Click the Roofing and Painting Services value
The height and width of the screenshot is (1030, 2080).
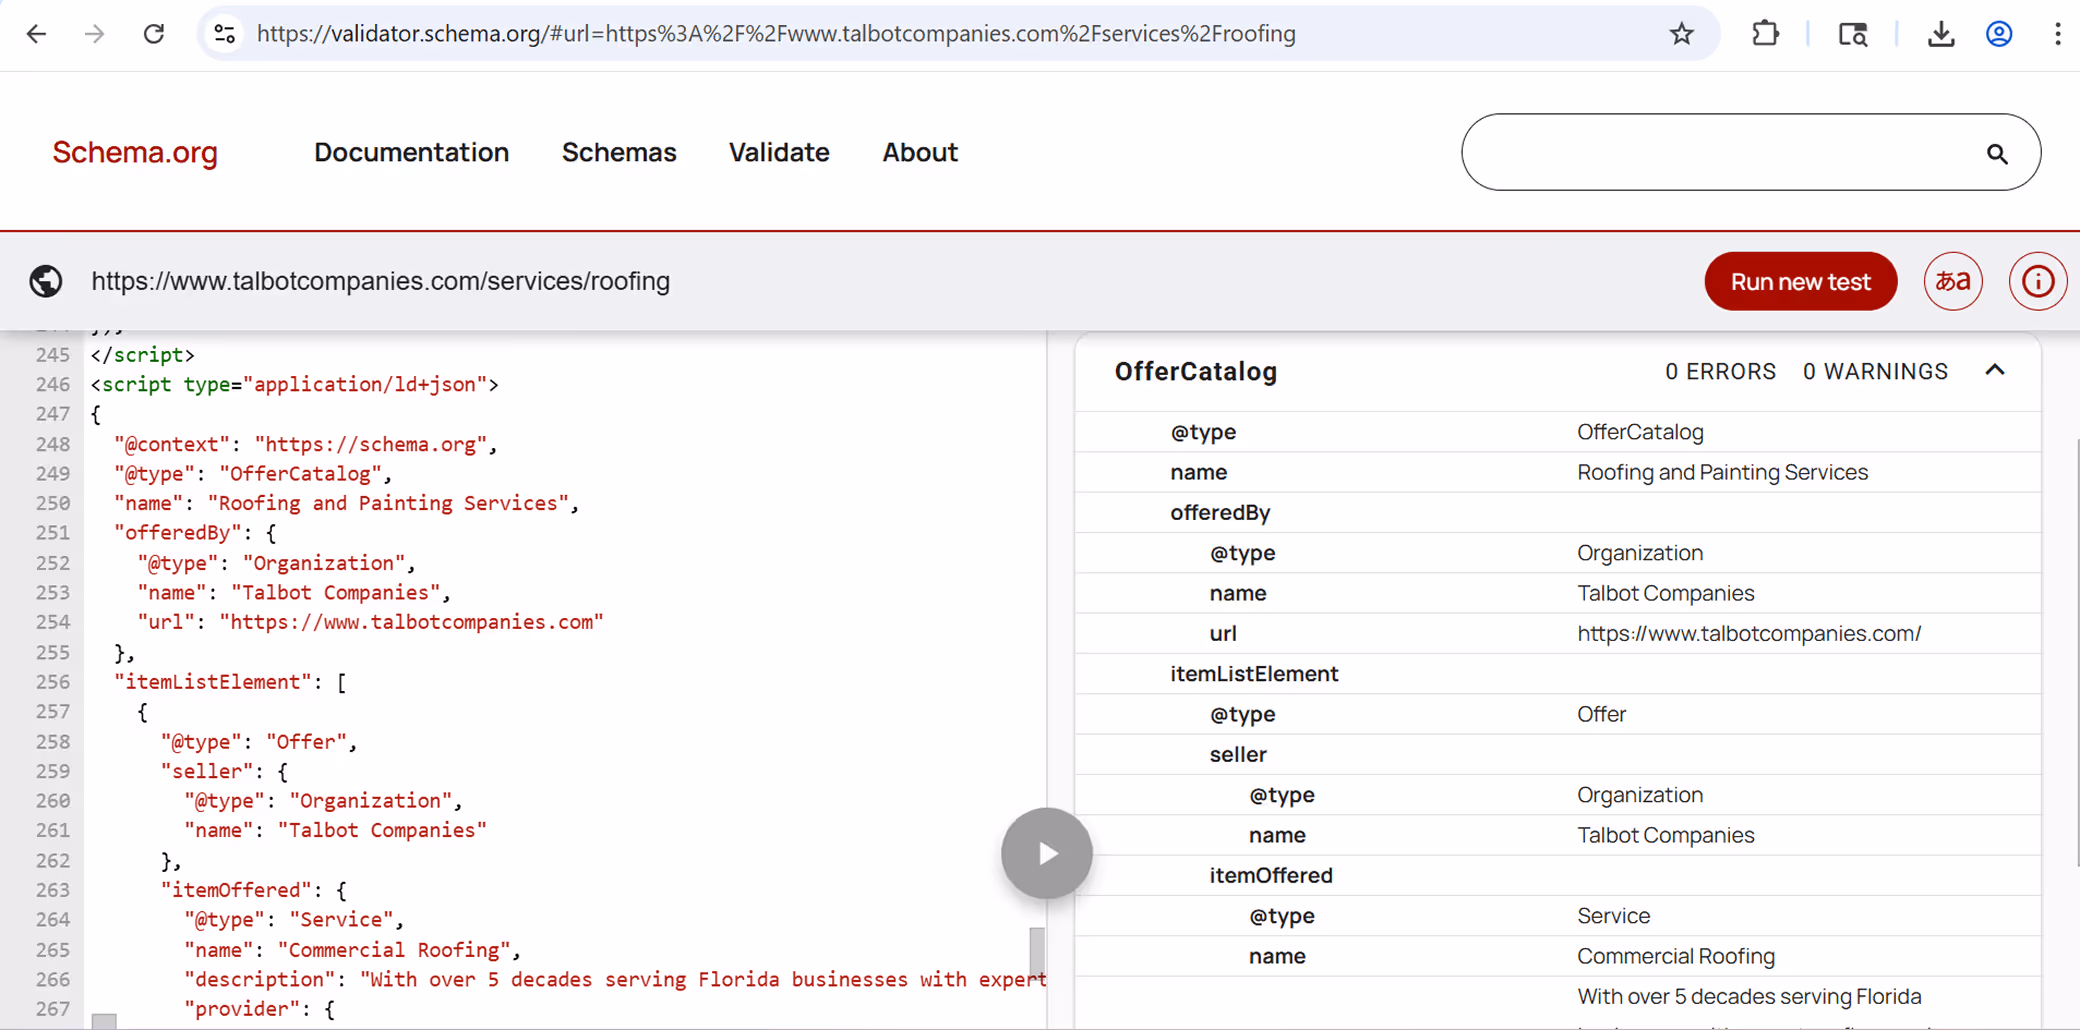pos(1722,472)
